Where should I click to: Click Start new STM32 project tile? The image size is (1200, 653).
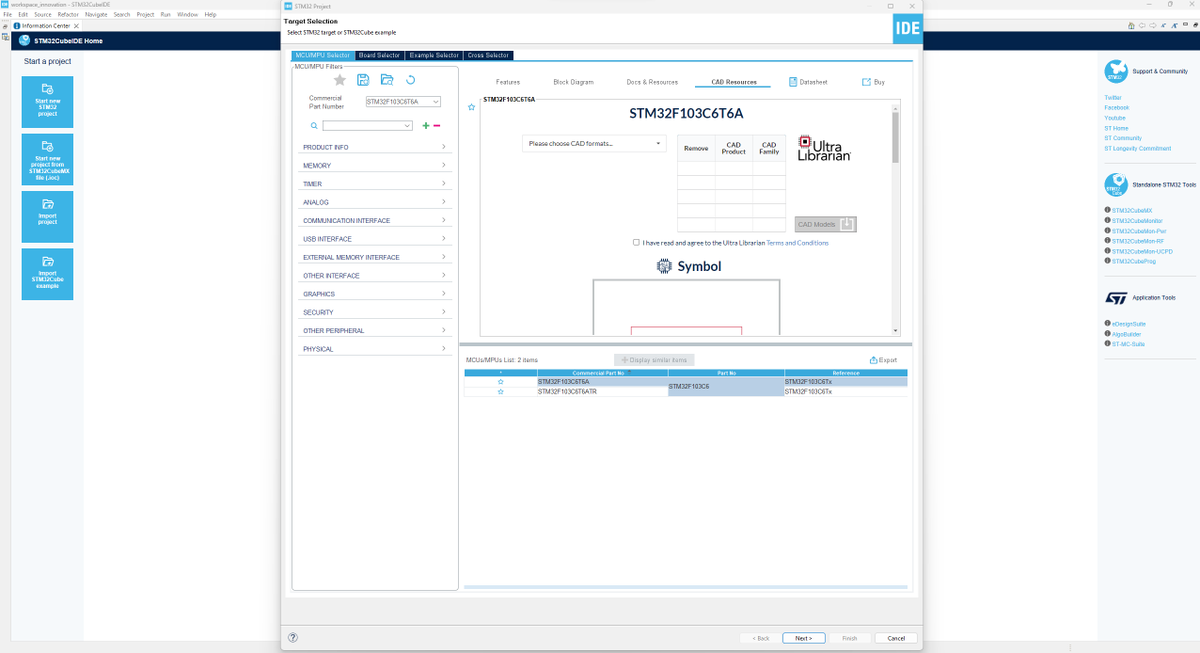47,102
